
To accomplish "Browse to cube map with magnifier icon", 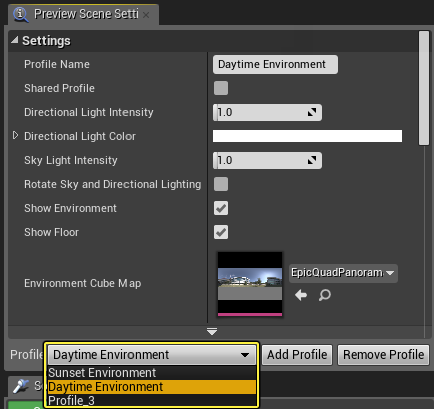I will (x=324, y=295).
